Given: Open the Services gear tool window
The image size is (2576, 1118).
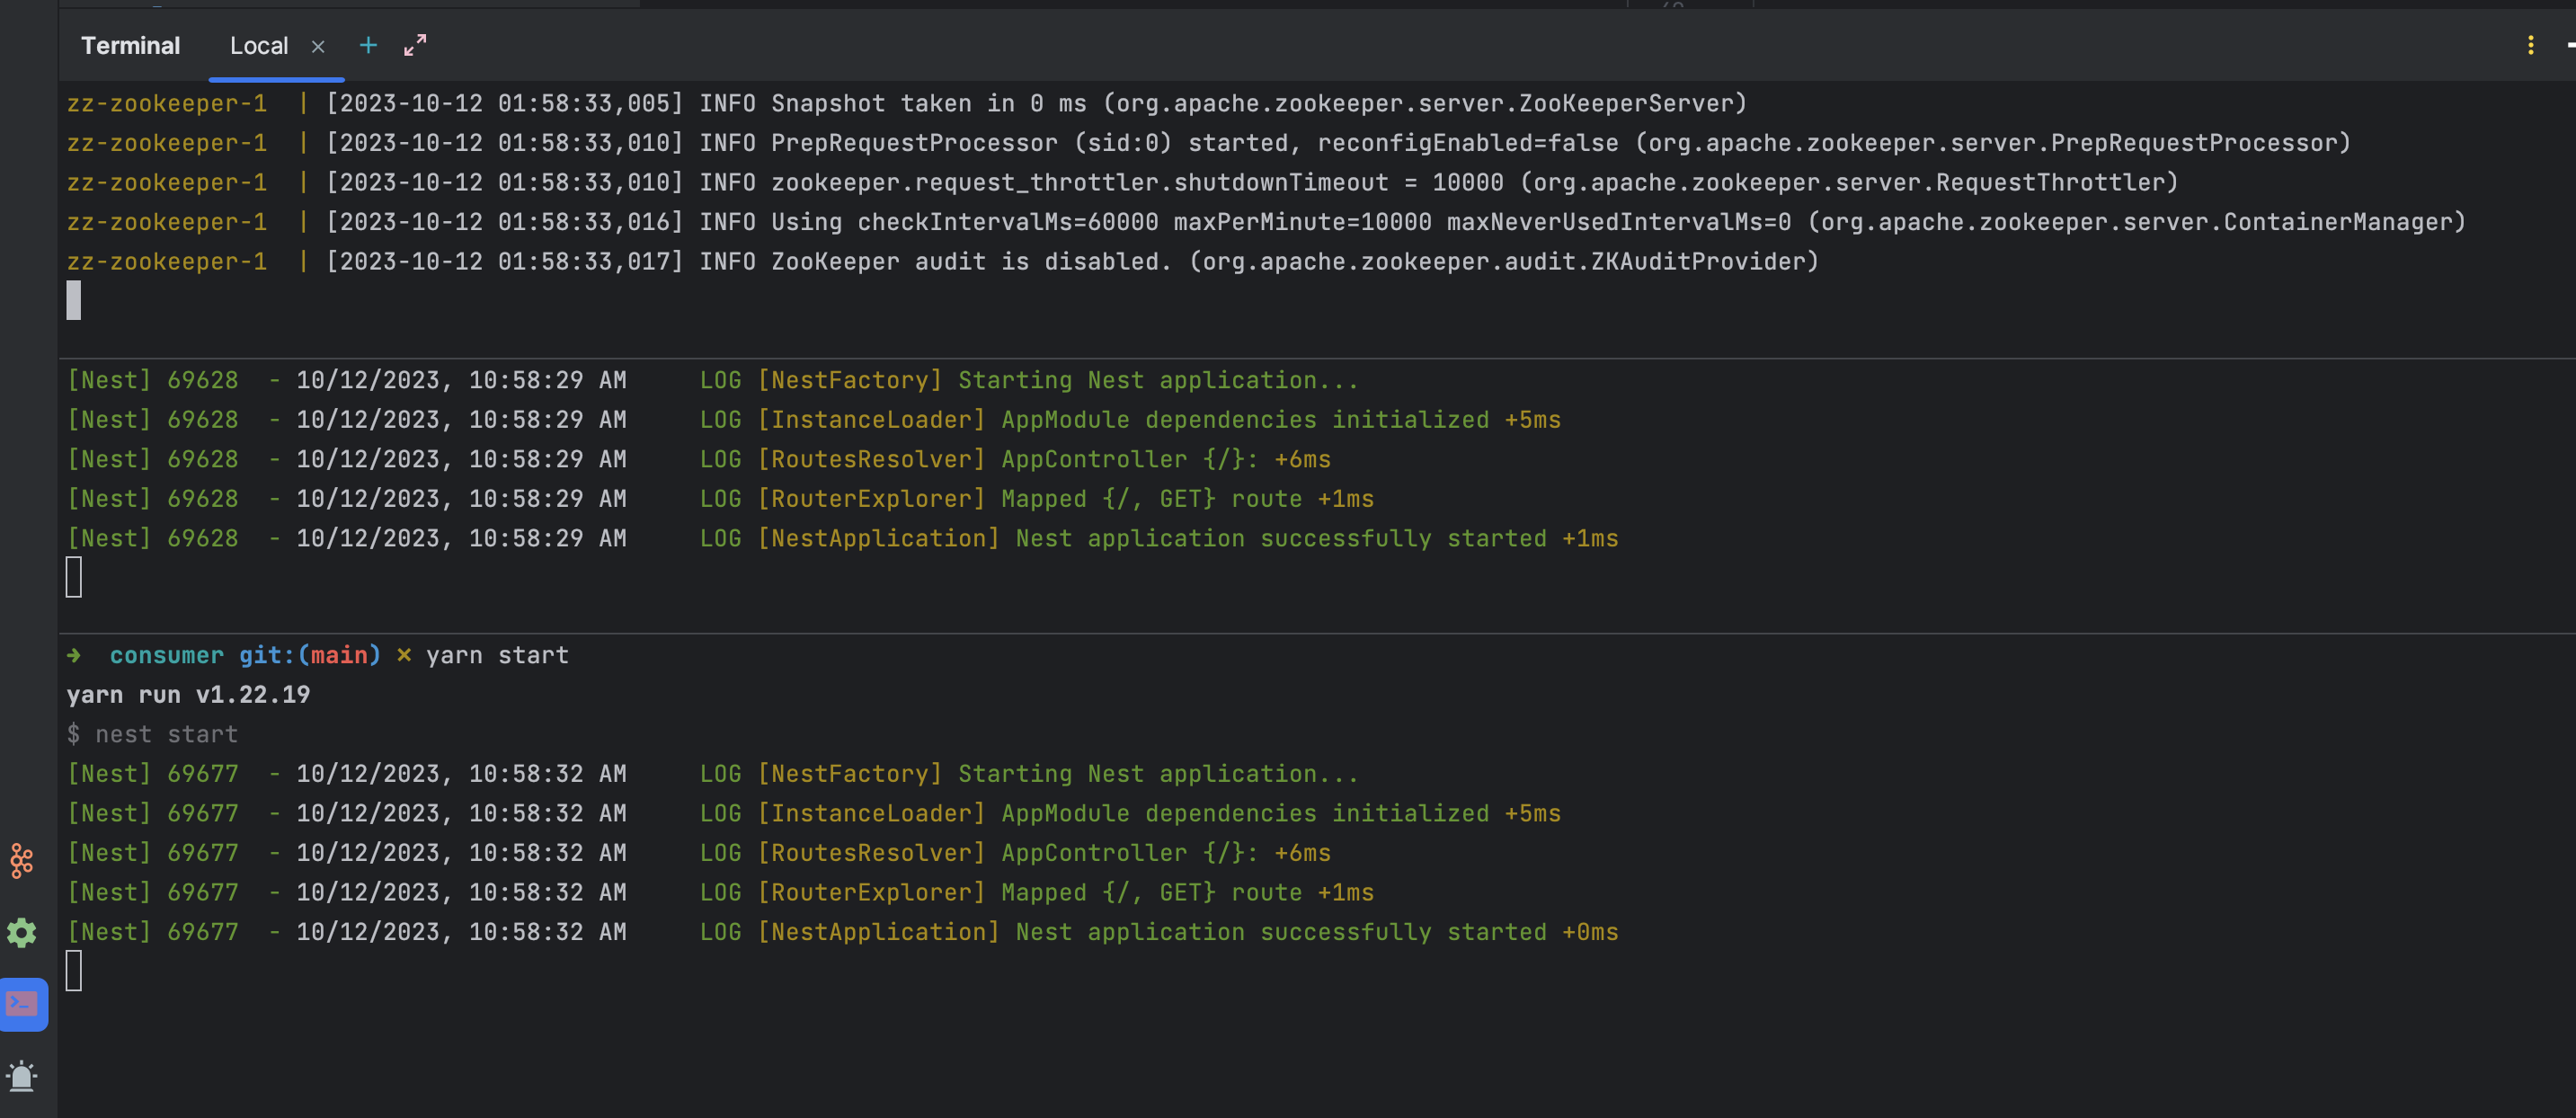Looking at the screenshot, I should coord(22,932).
